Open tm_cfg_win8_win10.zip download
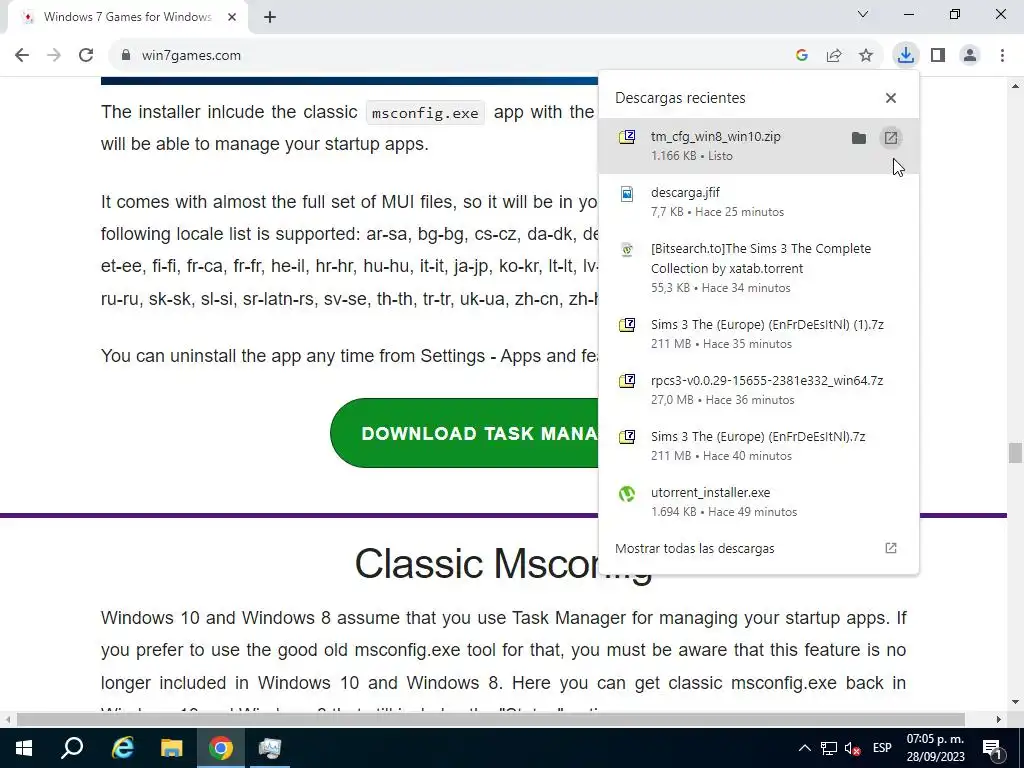 point(758,146)
